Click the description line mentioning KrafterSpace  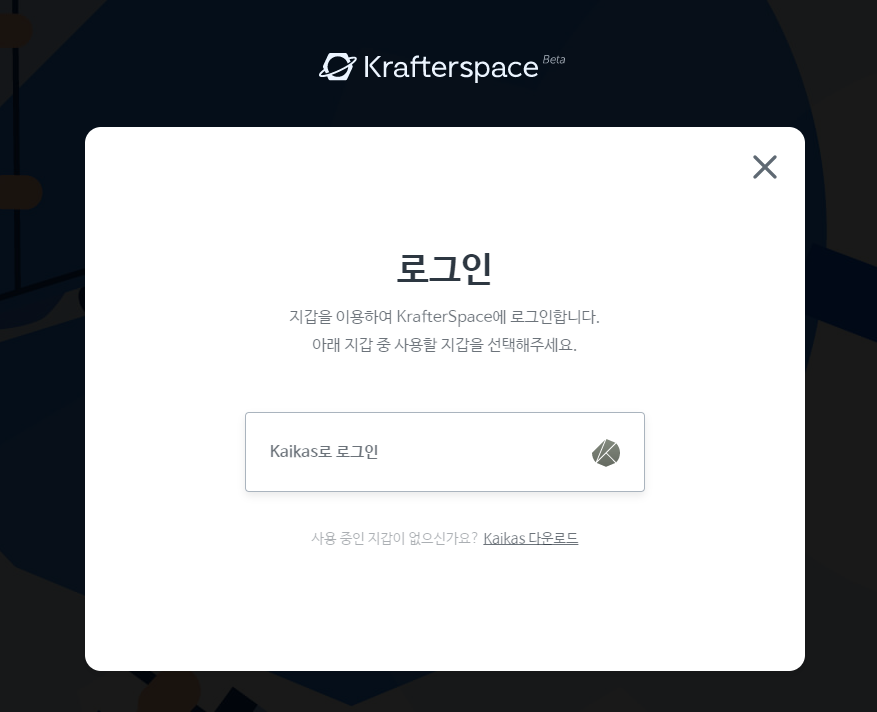click(444, 317)
